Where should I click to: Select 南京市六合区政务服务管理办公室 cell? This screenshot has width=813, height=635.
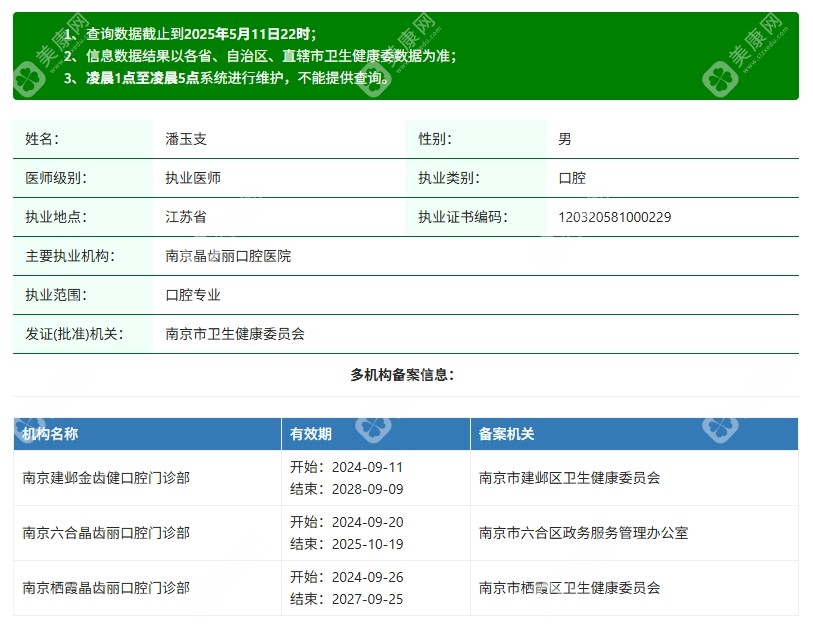pyautogui.click(x=634, y=533)
